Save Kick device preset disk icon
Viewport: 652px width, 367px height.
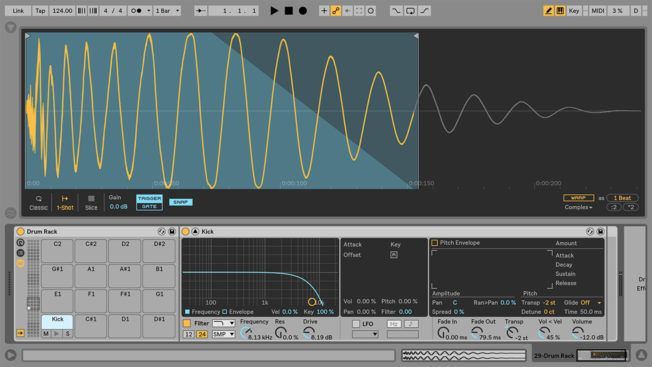600,232
